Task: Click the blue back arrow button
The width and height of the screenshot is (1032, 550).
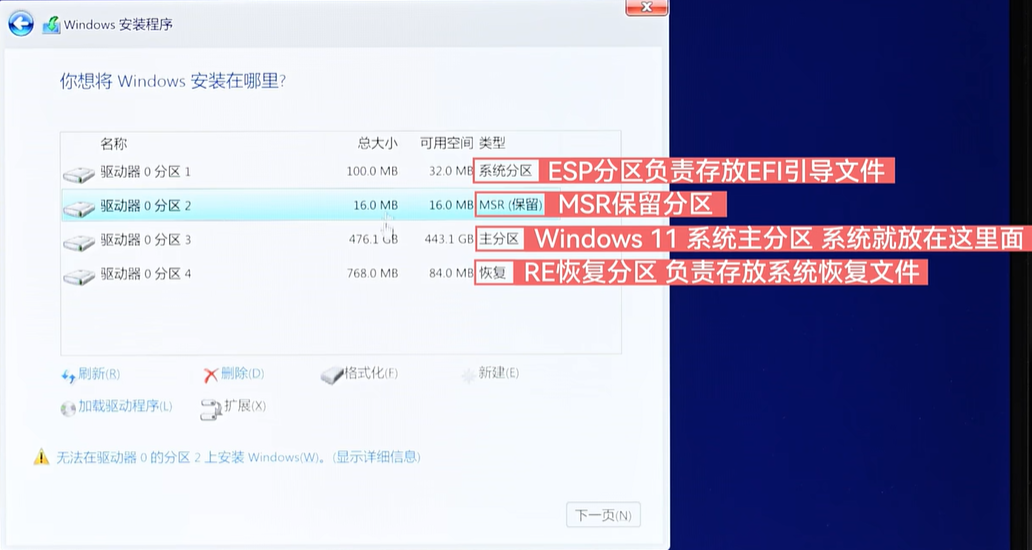Action: tap(21, 25)
